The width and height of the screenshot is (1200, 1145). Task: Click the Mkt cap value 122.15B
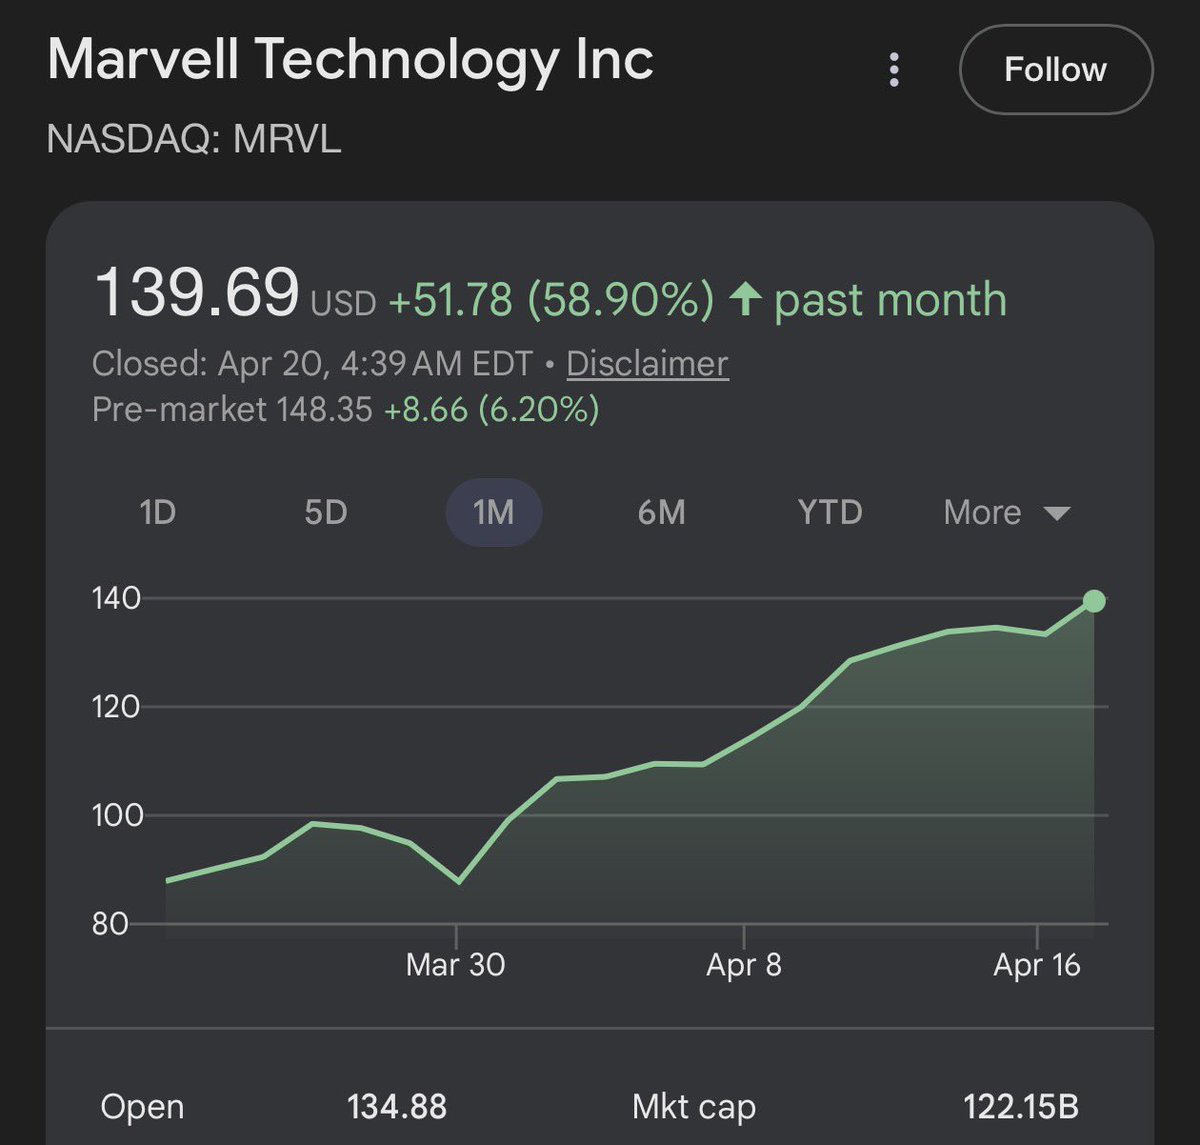(1021, 1107)
